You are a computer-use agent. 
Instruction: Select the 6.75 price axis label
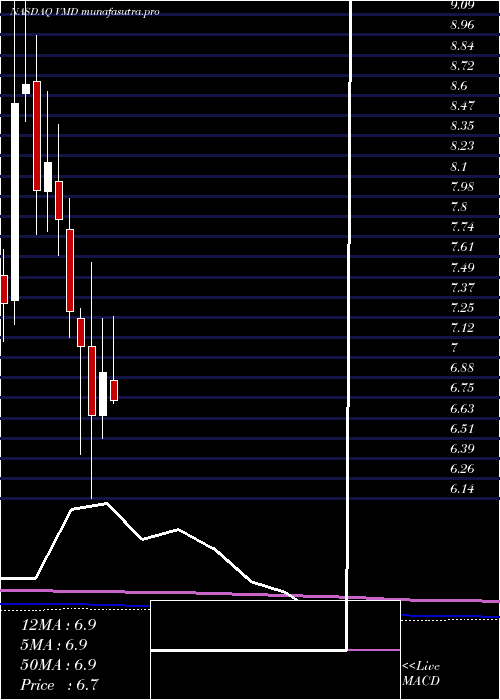pyautogui.click(x=462, y=388)
